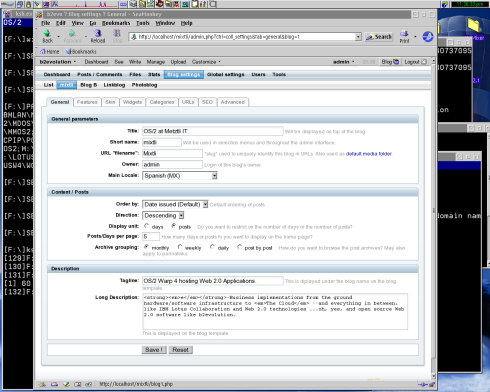Open the admin user menu
The image size is (490, 392).
click(x=343, y=62)
